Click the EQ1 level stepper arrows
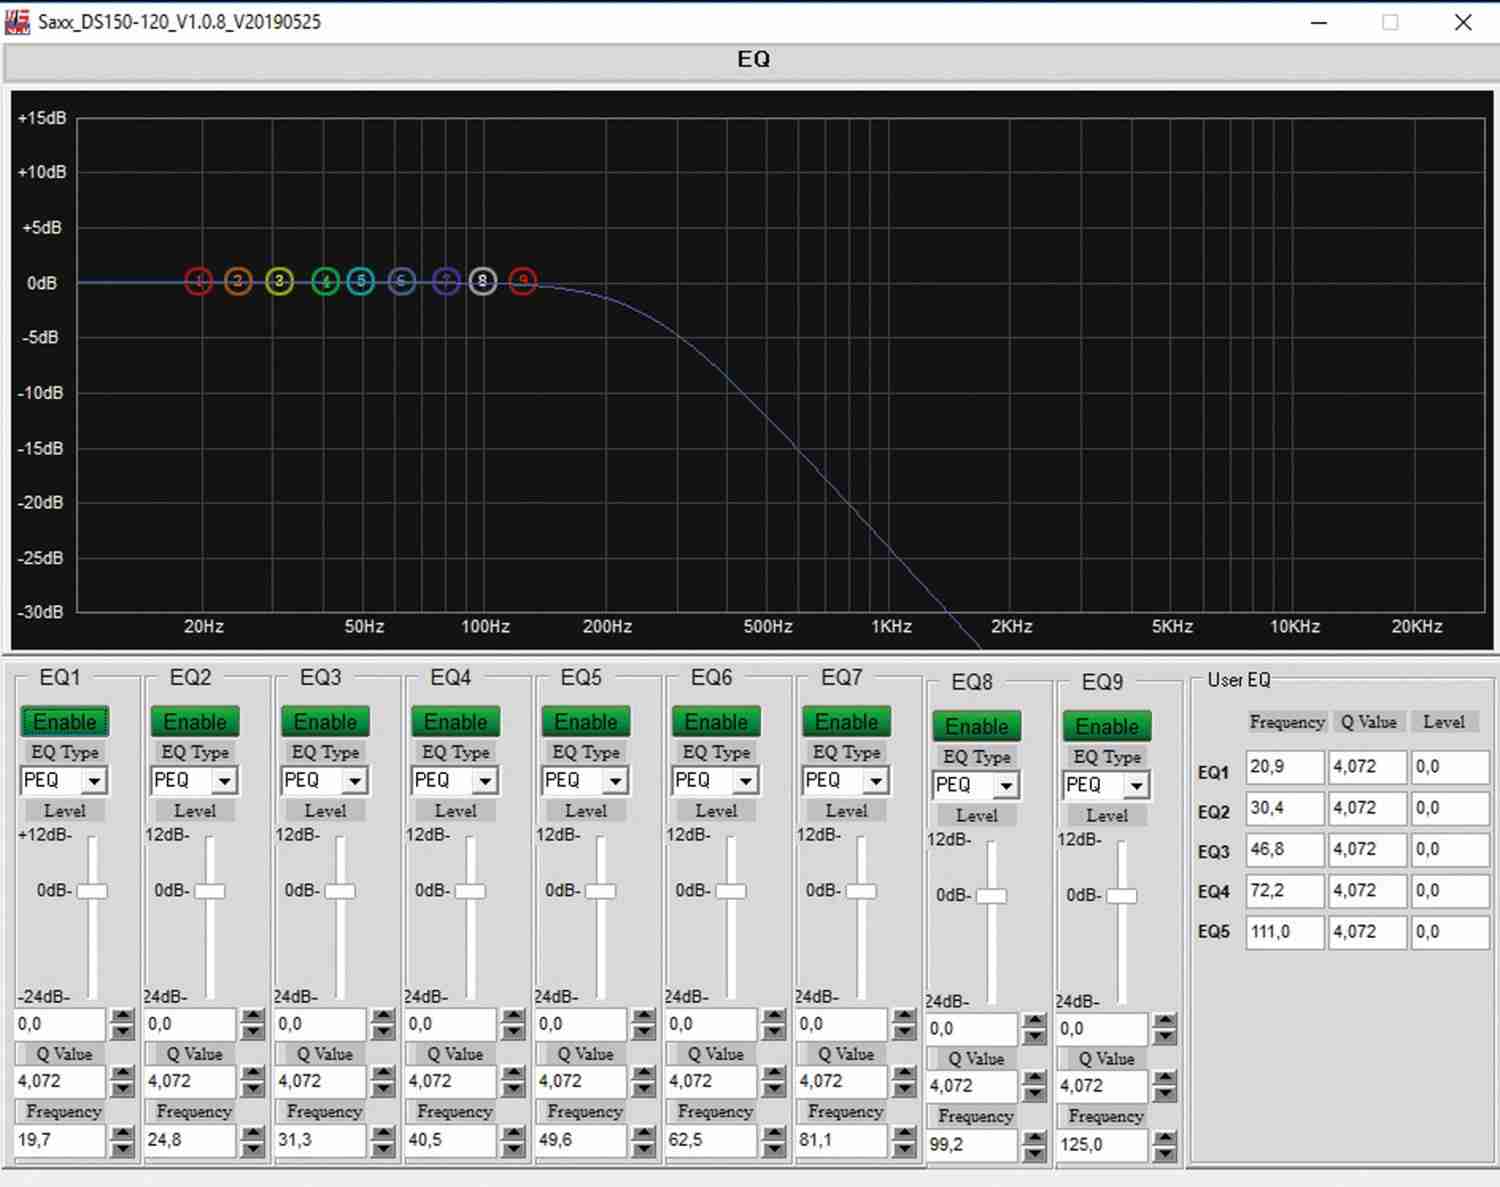Image resolution: width=1500 pixels, height=1187 pixels. pyautogui.click(x=122, y=1024)
